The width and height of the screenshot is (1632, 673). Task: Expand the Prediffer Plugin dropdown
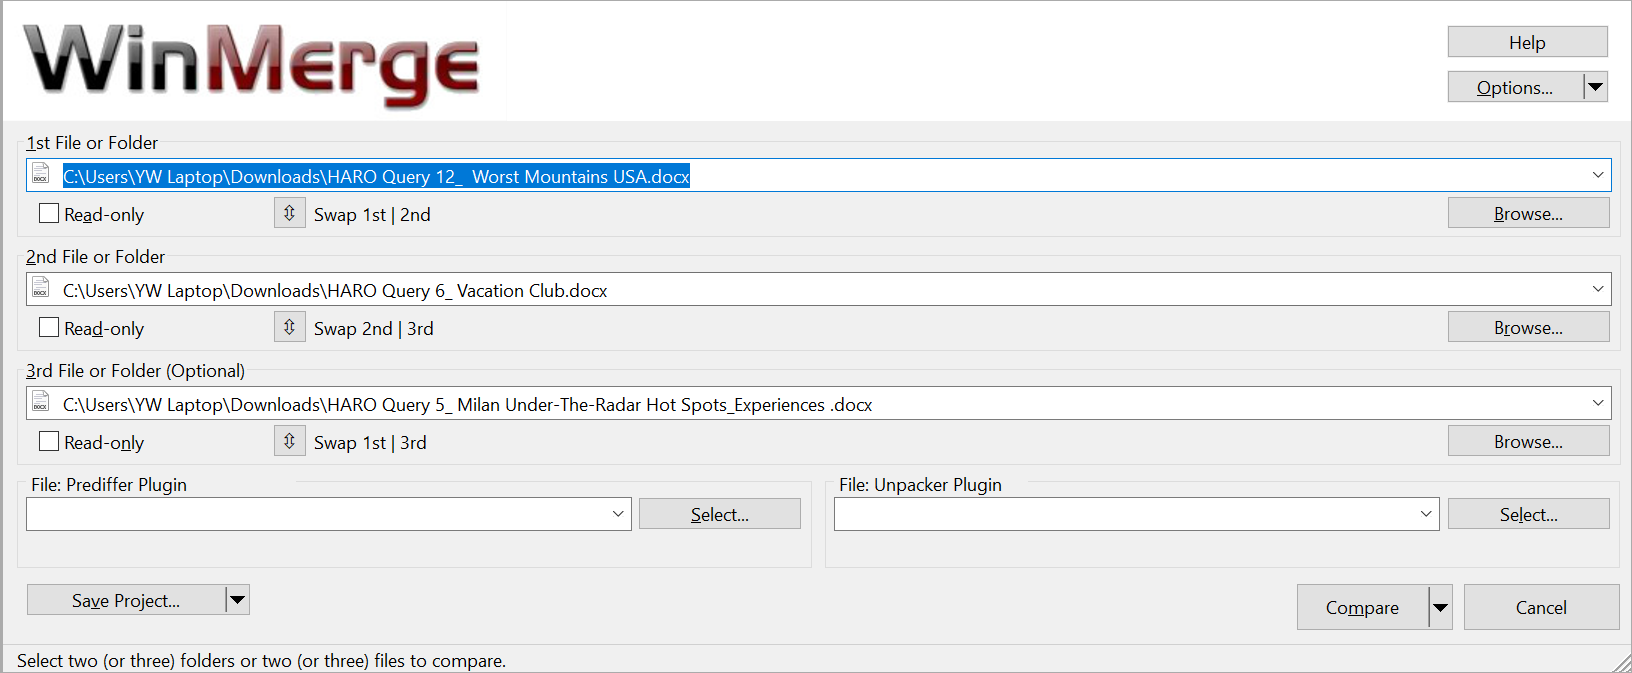[x=617, y=514]
